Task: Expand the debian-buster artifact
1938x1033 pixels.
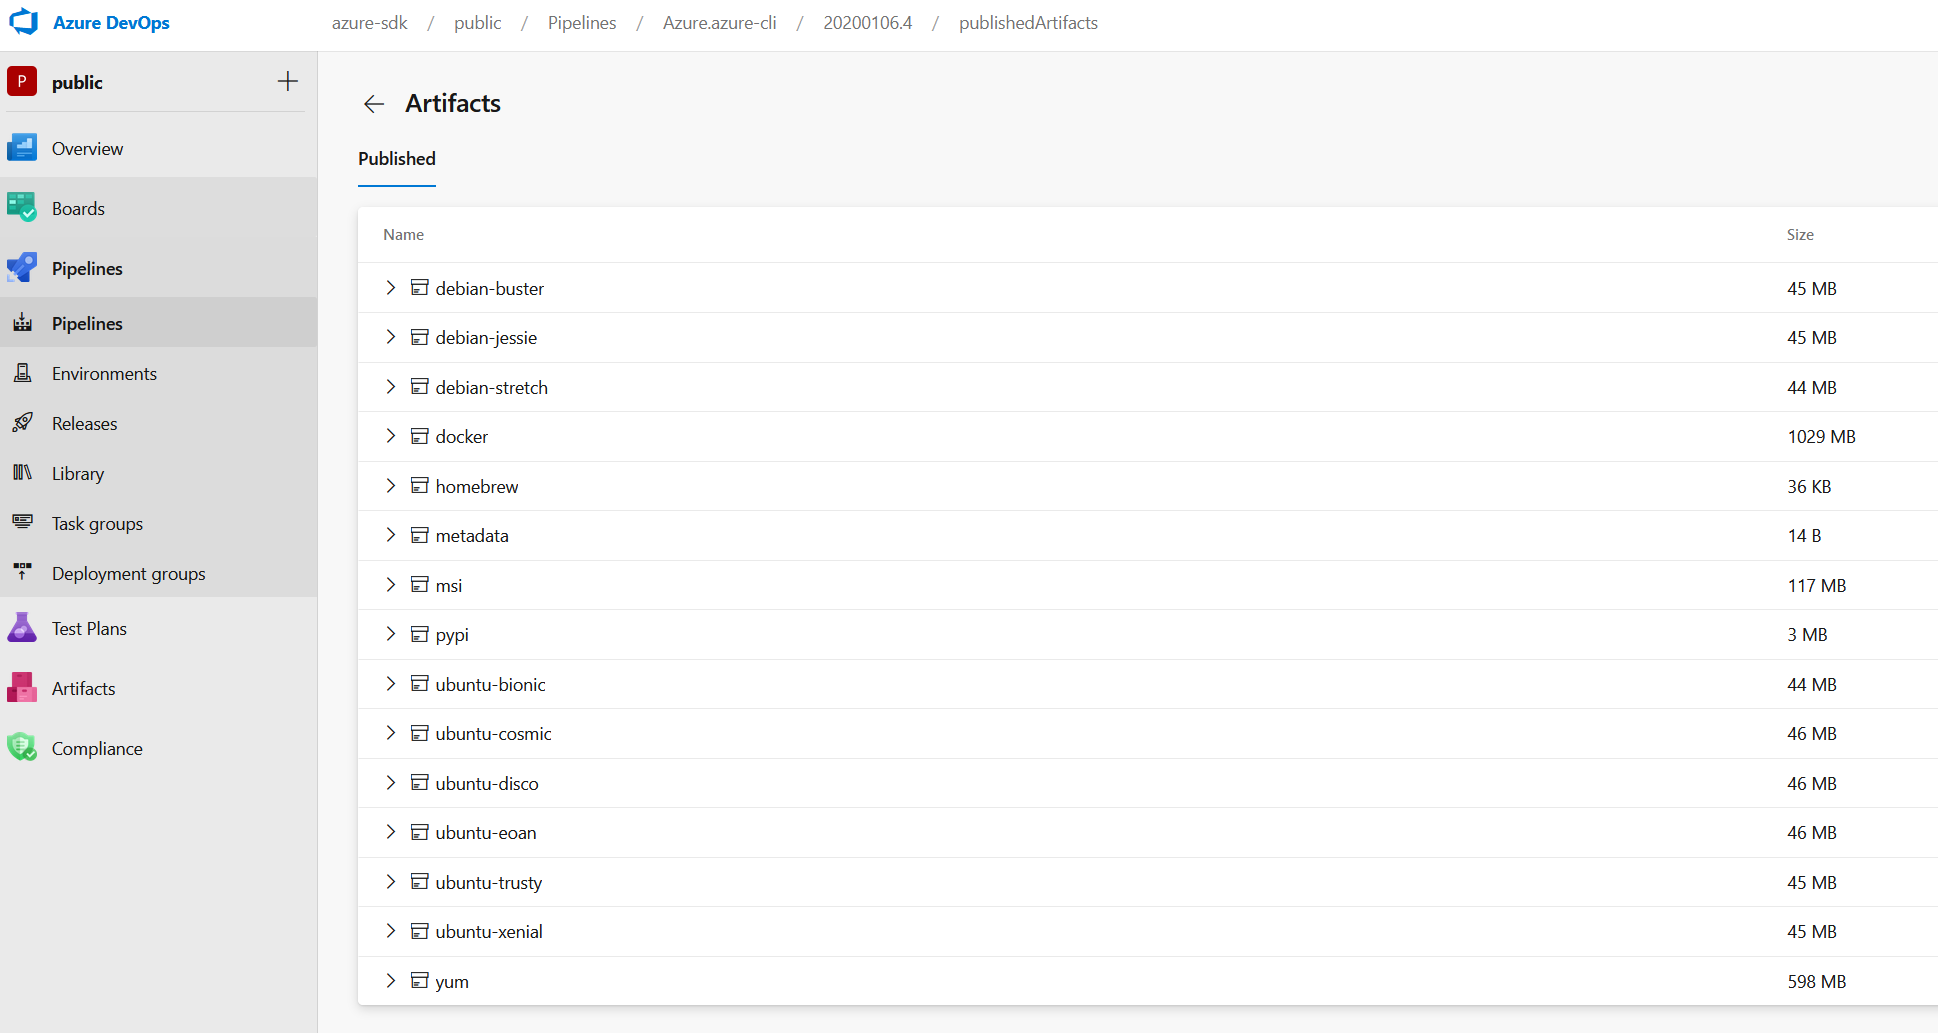Action: point(391,288)
